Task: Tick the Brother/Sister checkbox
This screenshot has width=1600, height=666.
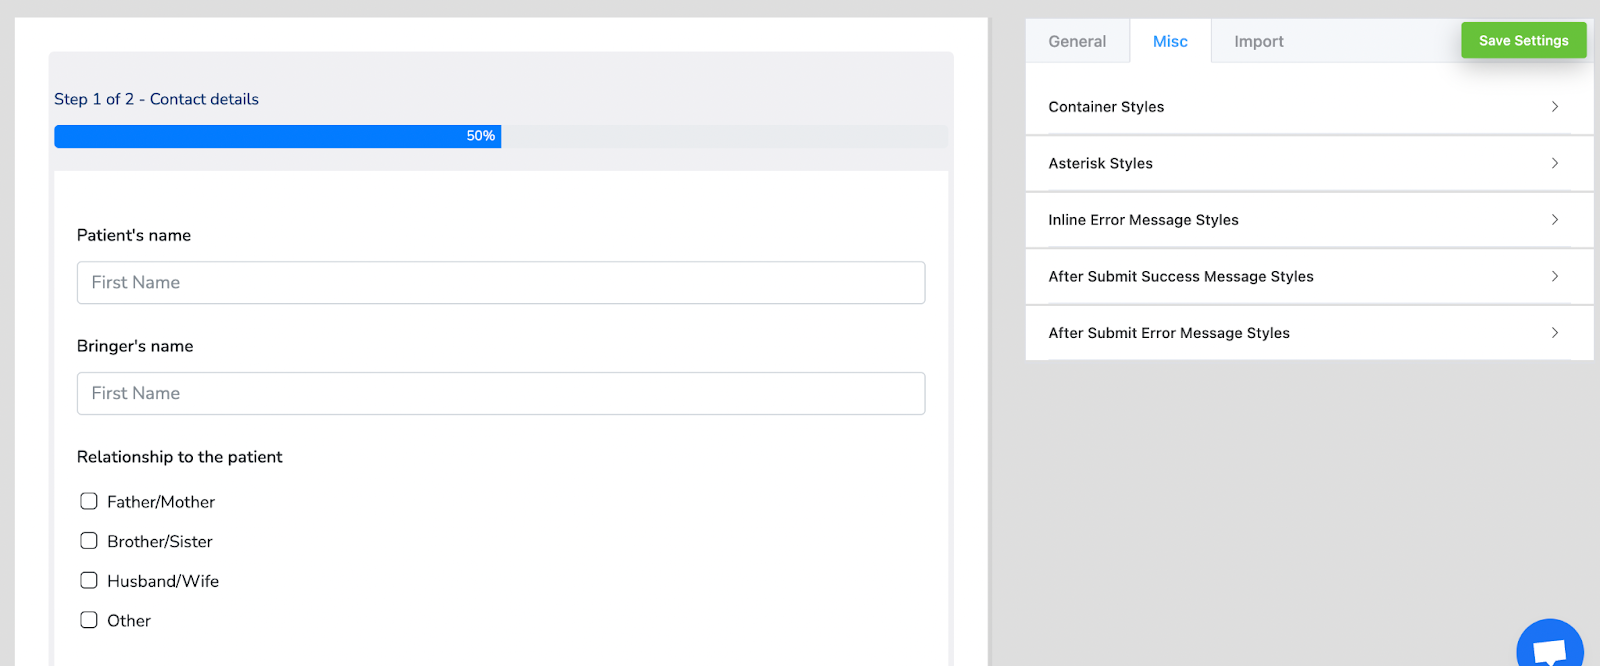Action: tap(89, 541)
